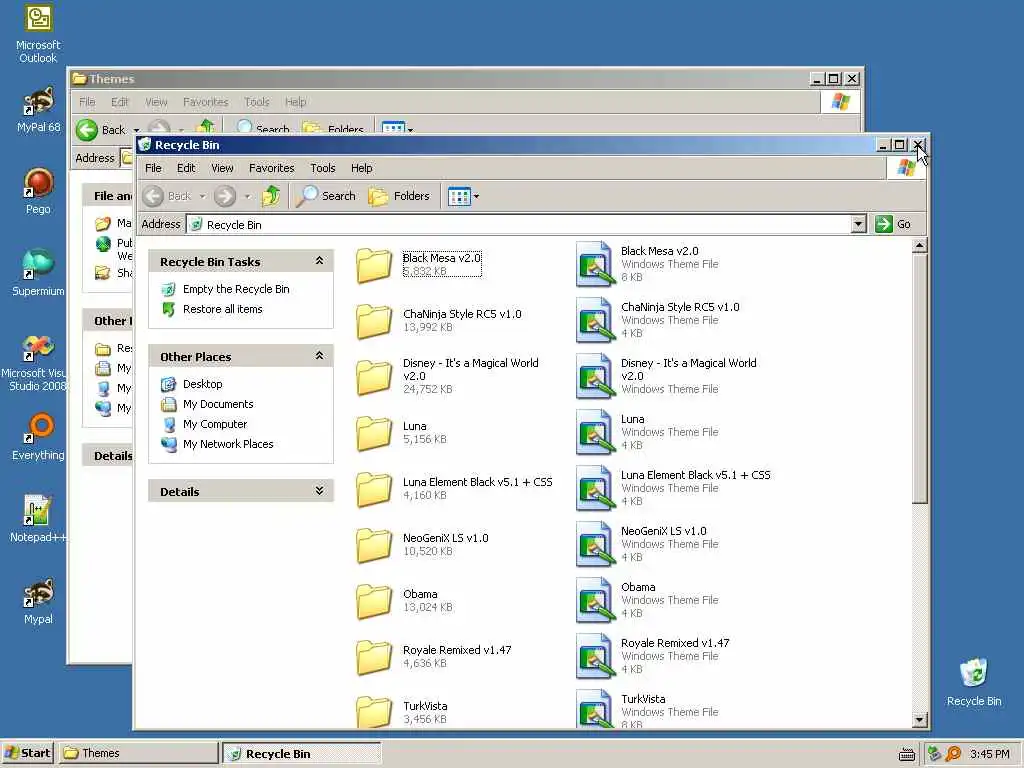Open the Forward history dropdown arrow in Recycle Bin

coord(247,197)
